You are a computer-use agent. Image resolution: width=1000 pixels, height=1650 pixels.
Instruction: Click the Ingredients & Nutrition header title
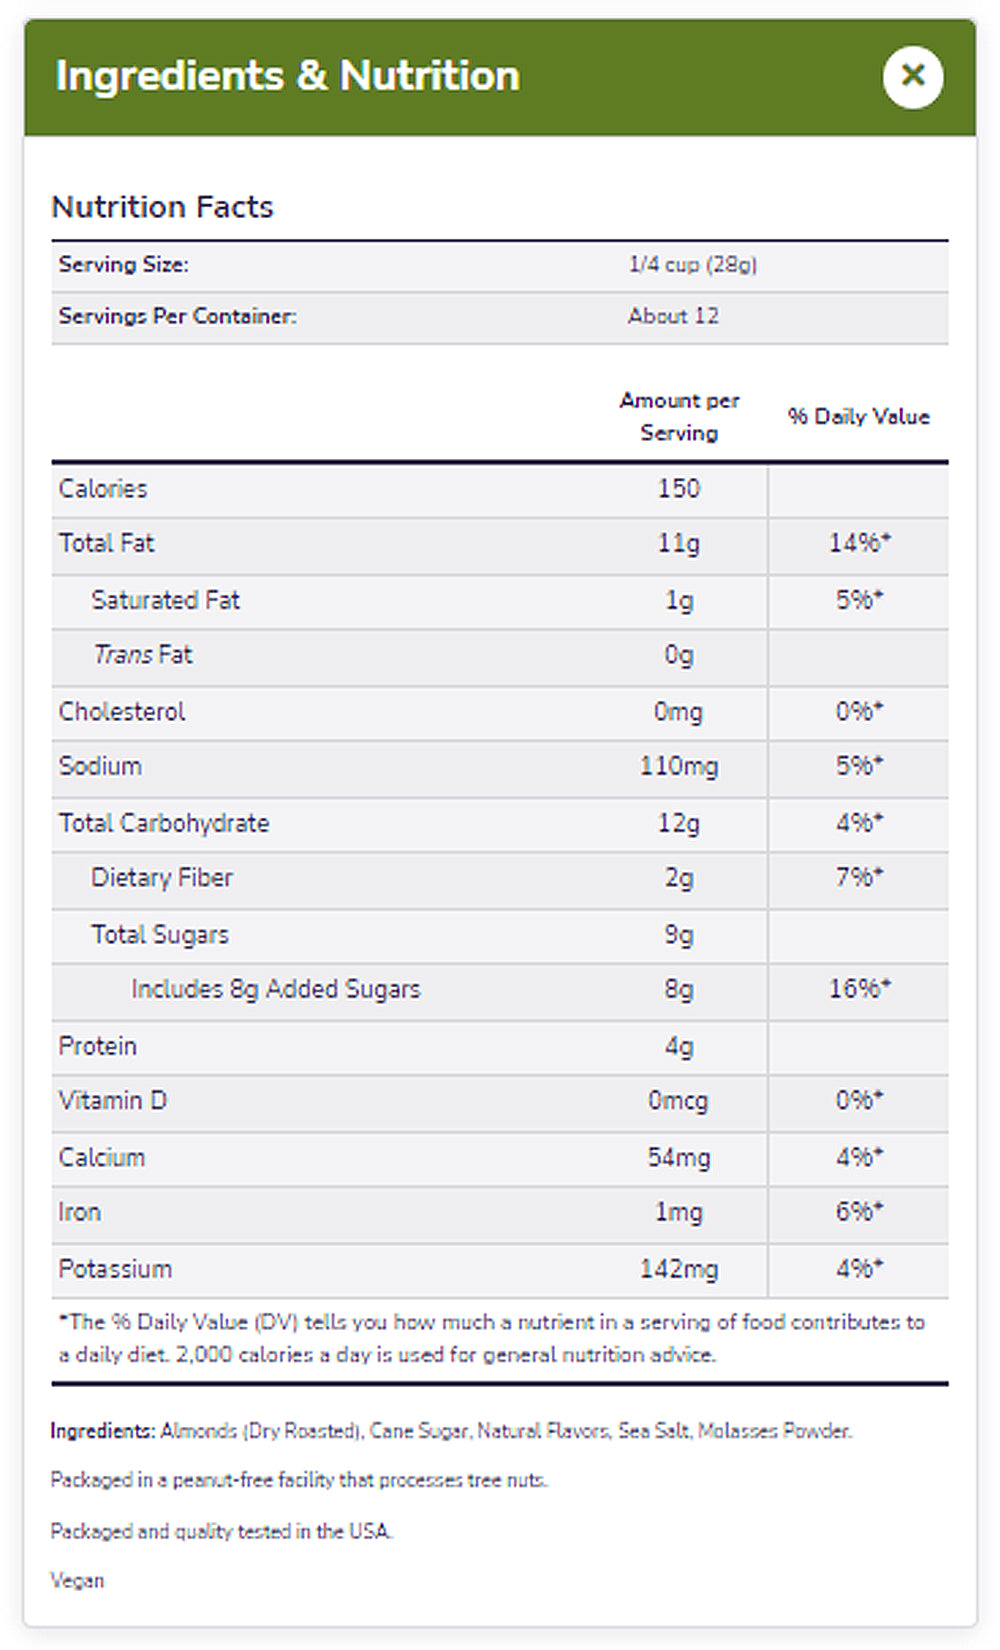click(288, 76)
